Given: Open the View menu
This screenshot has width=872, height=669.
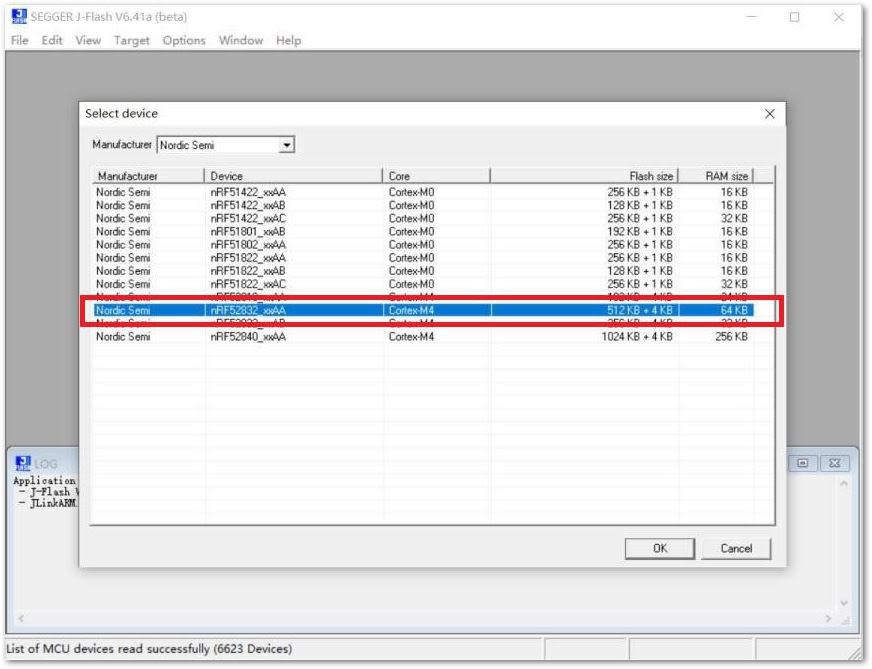Looking at the screenshot, I should [88, 41].
